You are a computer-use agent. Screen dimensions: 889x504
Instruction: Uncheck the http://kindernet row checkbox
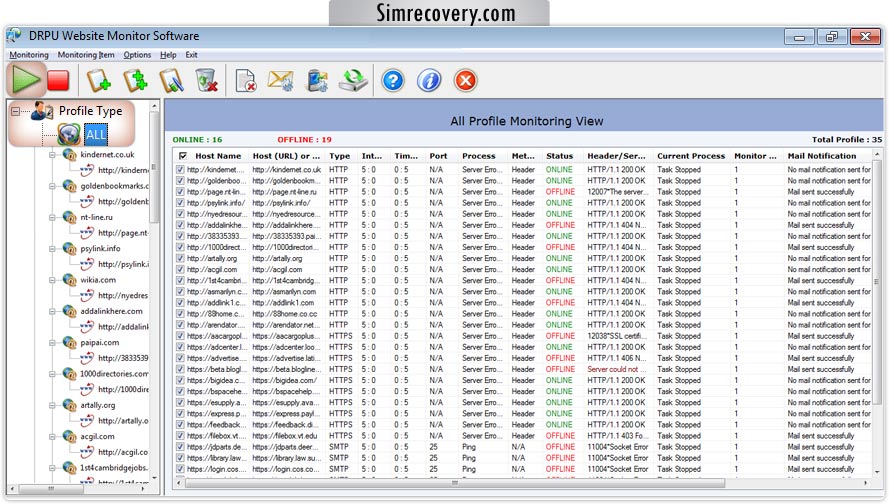pos(180,170)
